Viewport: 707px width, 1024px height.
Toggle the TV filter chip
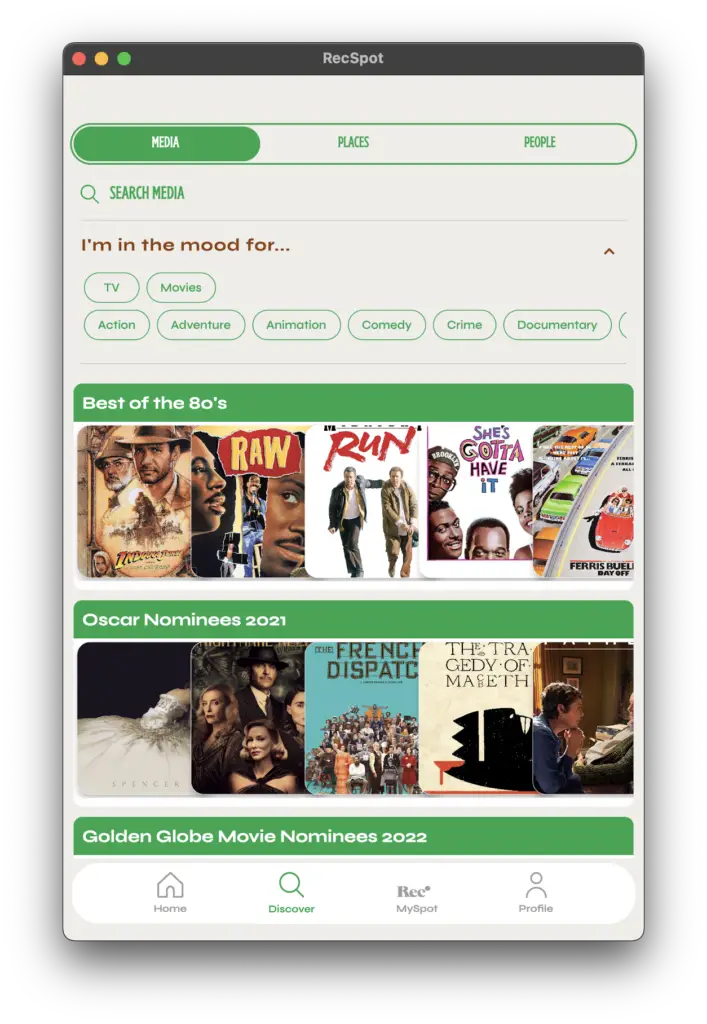click(112, 287)
